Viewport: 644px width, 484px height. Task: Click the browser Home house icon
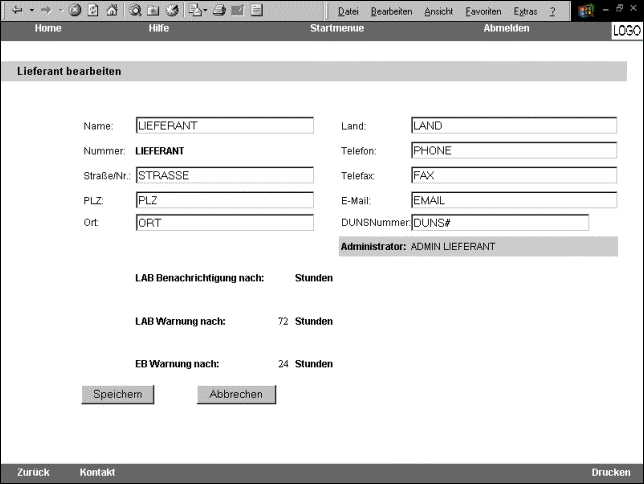pyautogui.click(x=112, y=10)
